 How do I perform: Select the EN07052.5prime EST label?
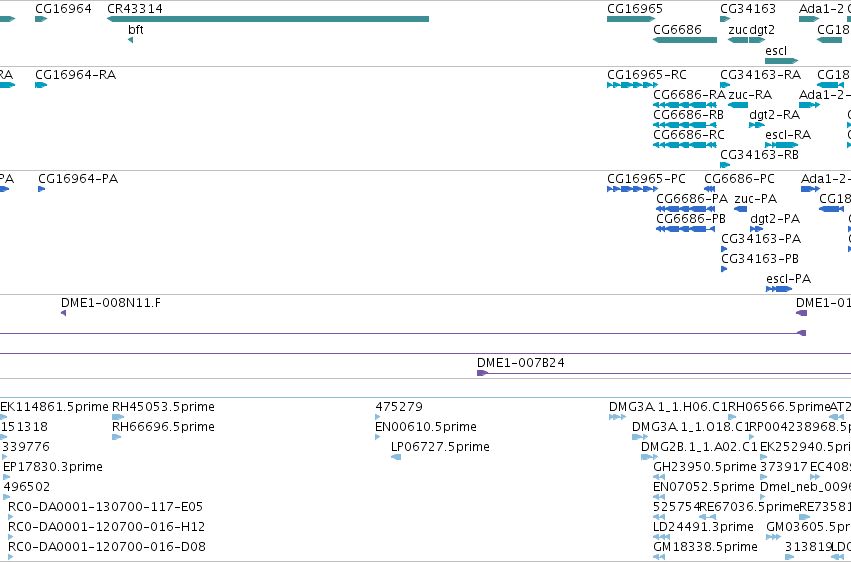click(704, 487)
